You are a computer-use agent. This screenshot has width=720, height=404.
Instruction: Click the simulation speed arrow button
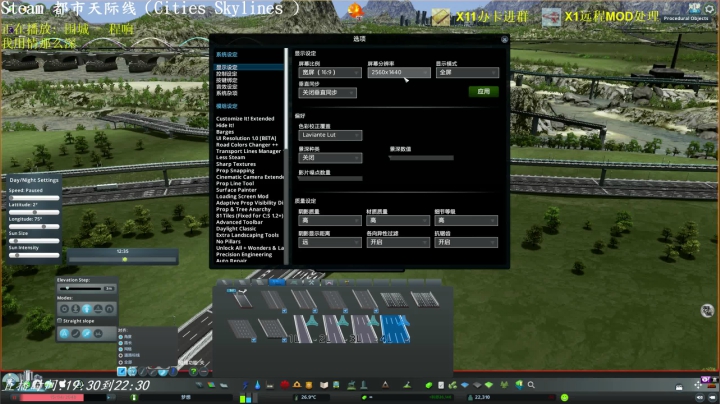click(109, 397)
